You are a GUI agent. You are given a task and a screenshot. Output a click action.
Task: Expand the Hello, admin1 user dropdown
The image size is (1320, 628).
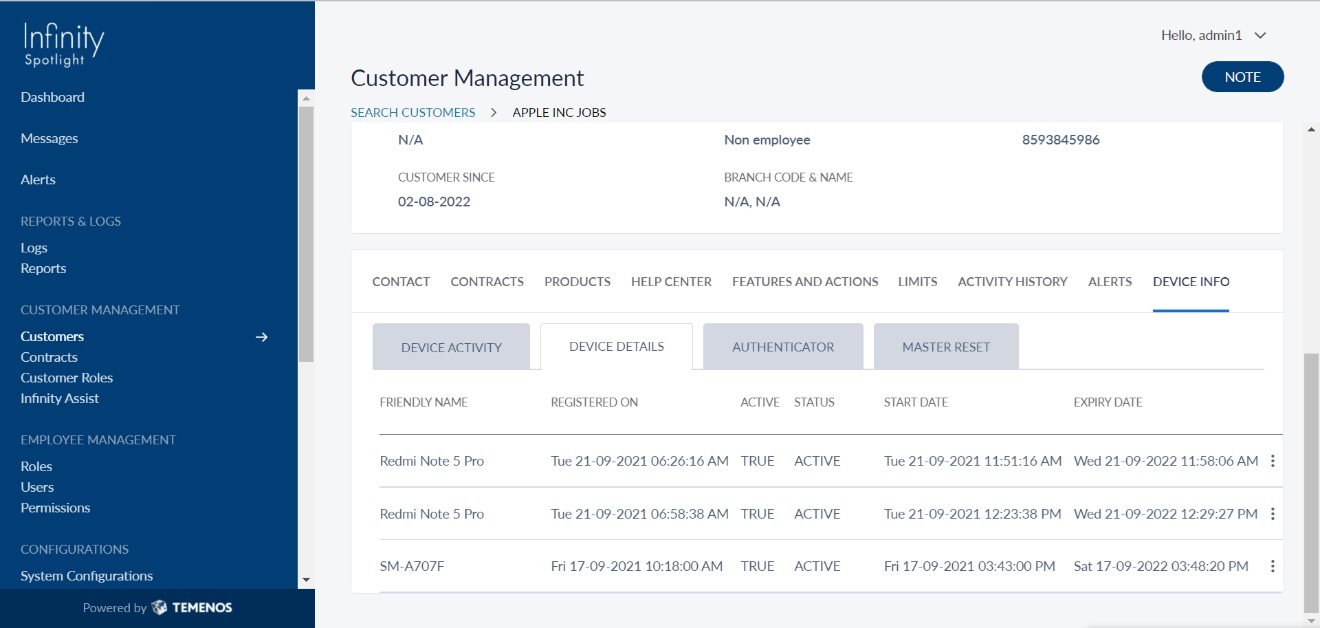tap(1213, 35)
